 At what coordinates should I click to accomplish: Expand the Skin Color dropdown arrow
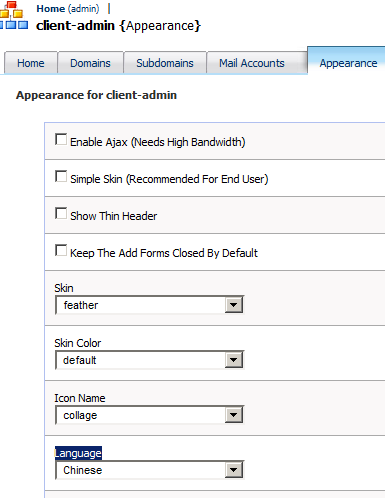(x=234, y=360)
